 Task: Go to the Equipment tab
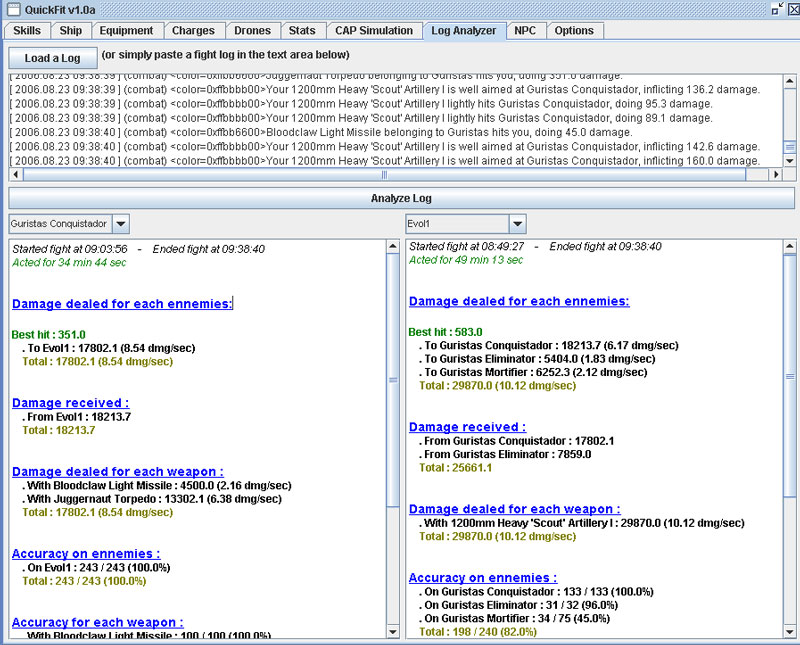point(126,31)
